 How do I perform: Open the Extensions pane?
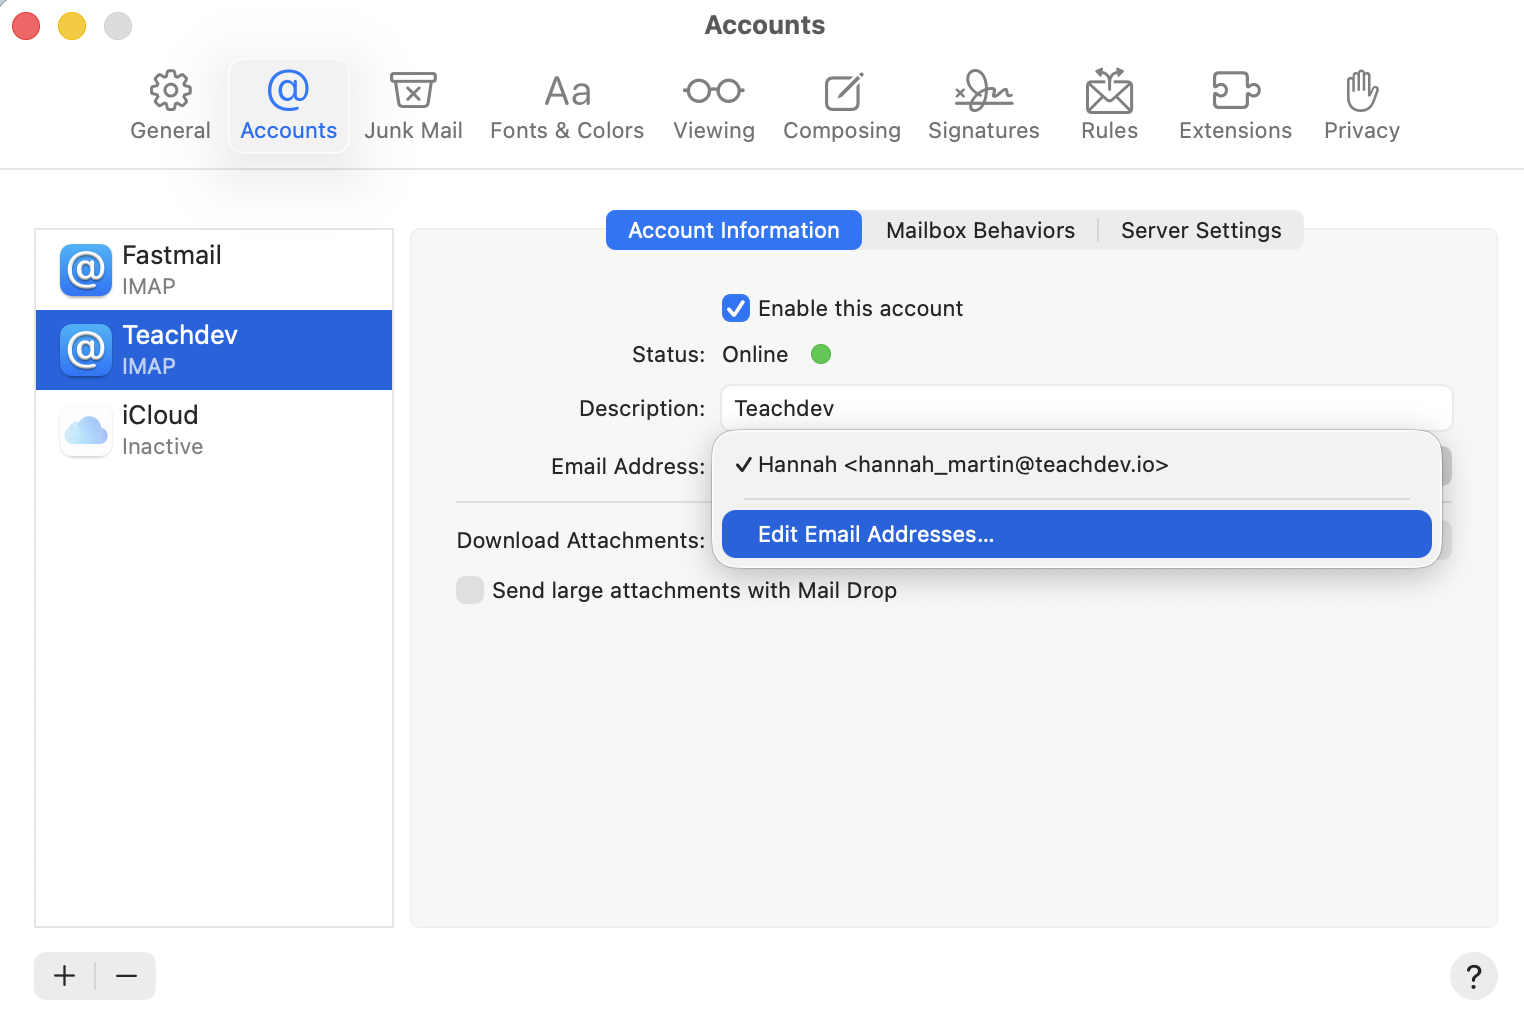coord(1235,106)
